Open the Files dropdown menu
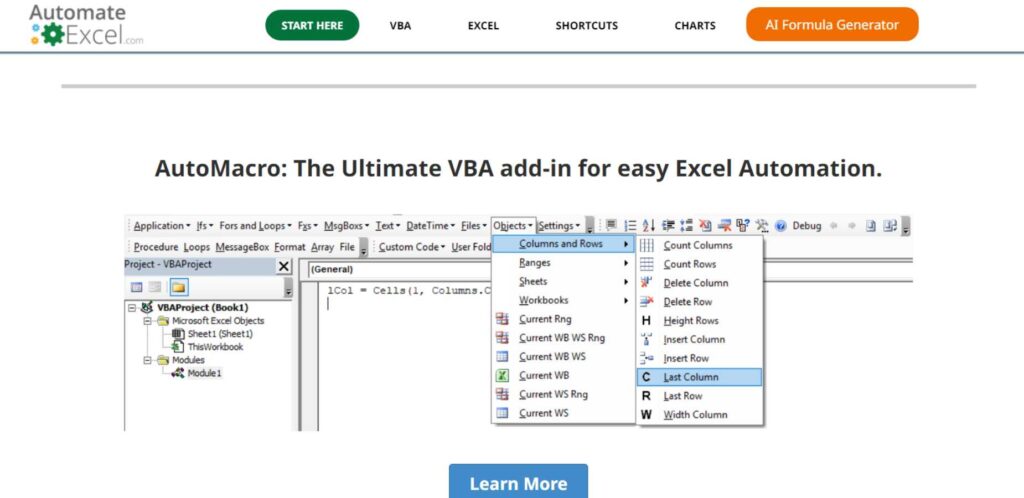1024x498 pixels. click(x=474, y=226)
